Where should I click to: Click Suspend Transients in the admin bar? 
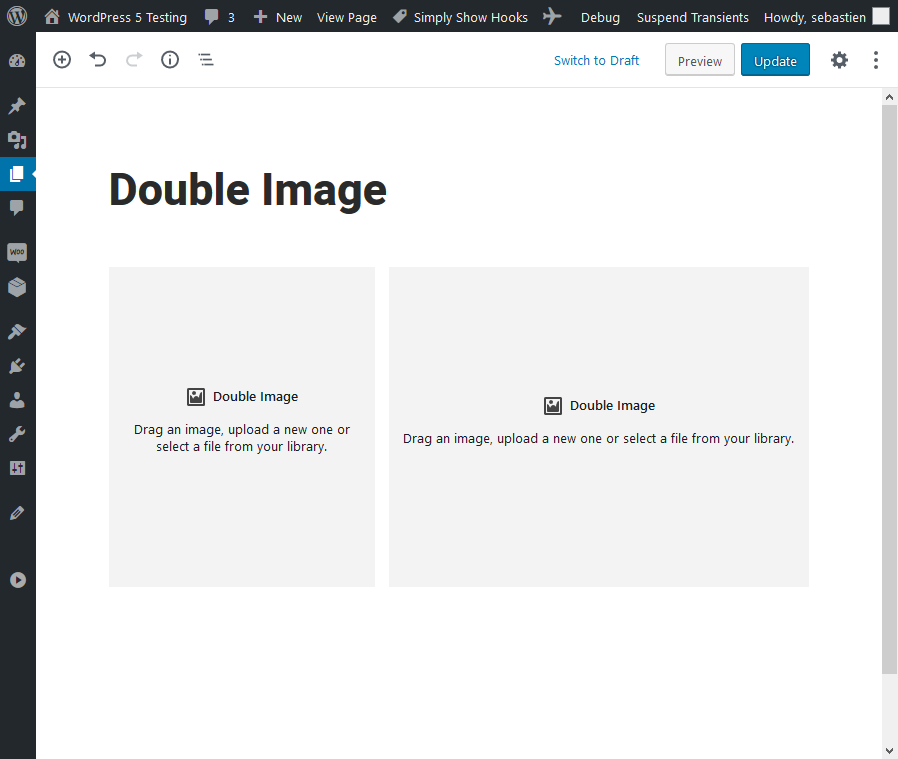(692, 17)
